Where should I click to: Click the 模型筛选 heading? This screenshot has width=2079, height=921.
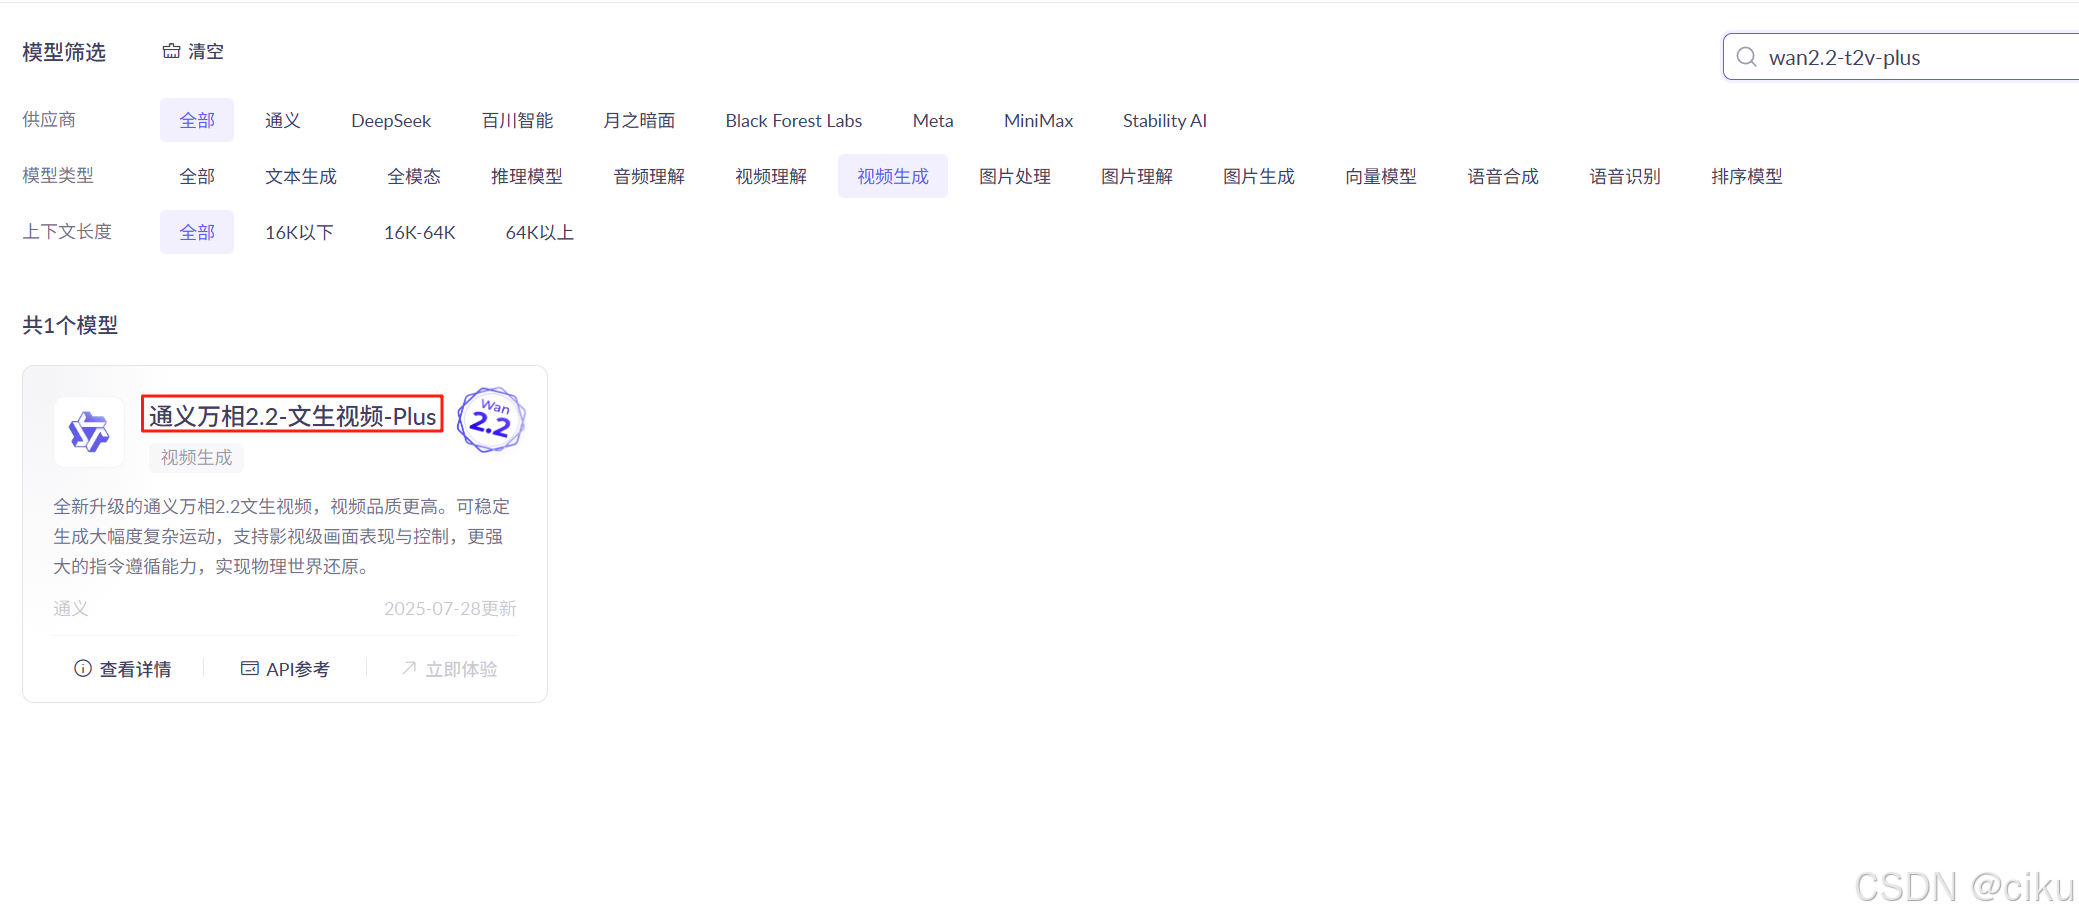[64, 52]
